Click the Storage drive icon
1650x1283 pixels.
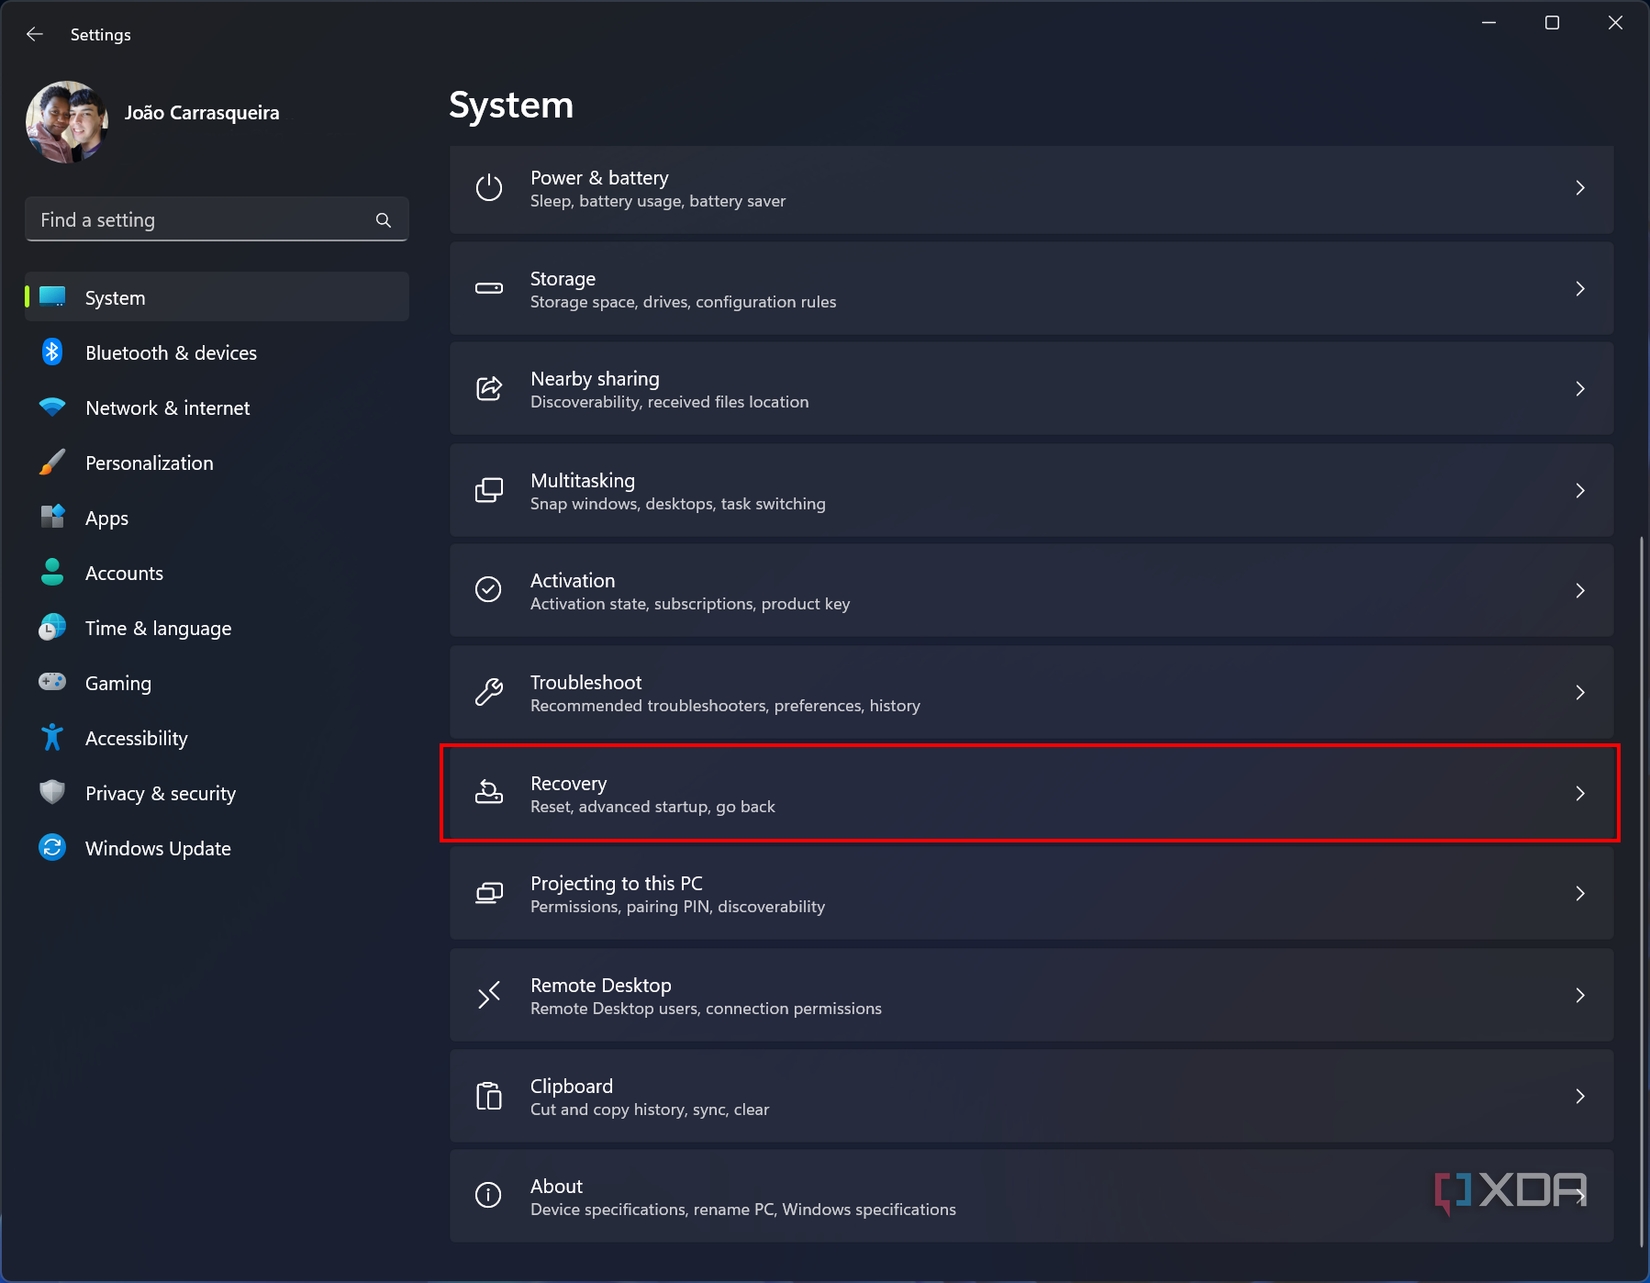(489, 289)
